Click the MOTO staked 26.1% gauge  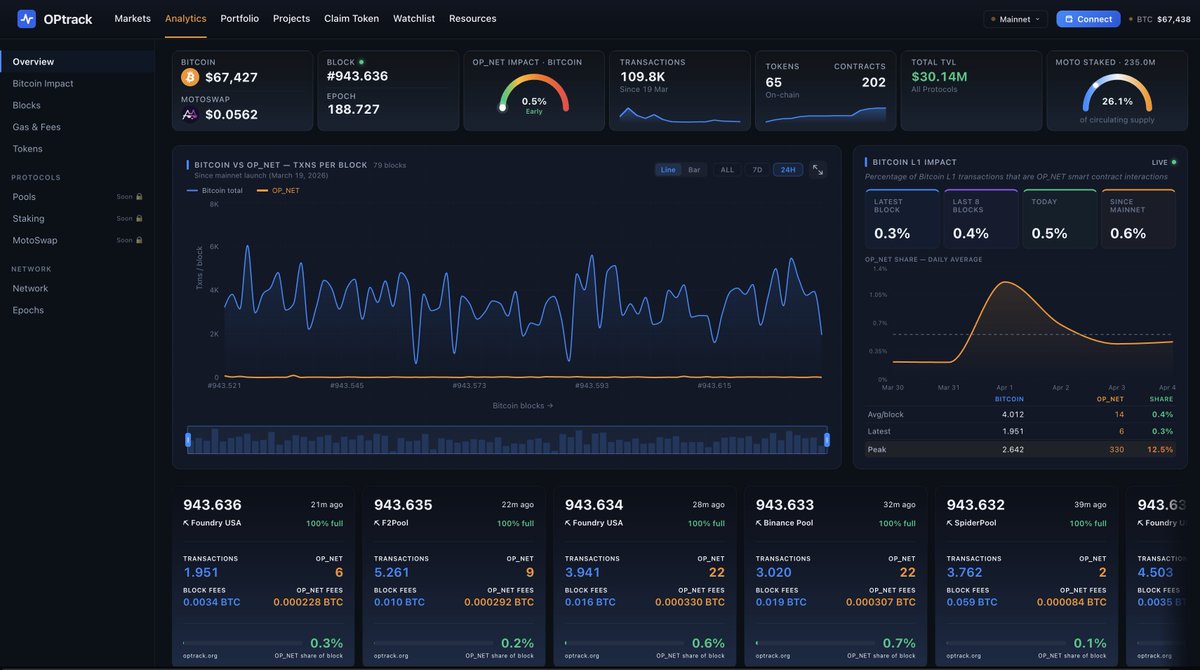point(1117,94)
